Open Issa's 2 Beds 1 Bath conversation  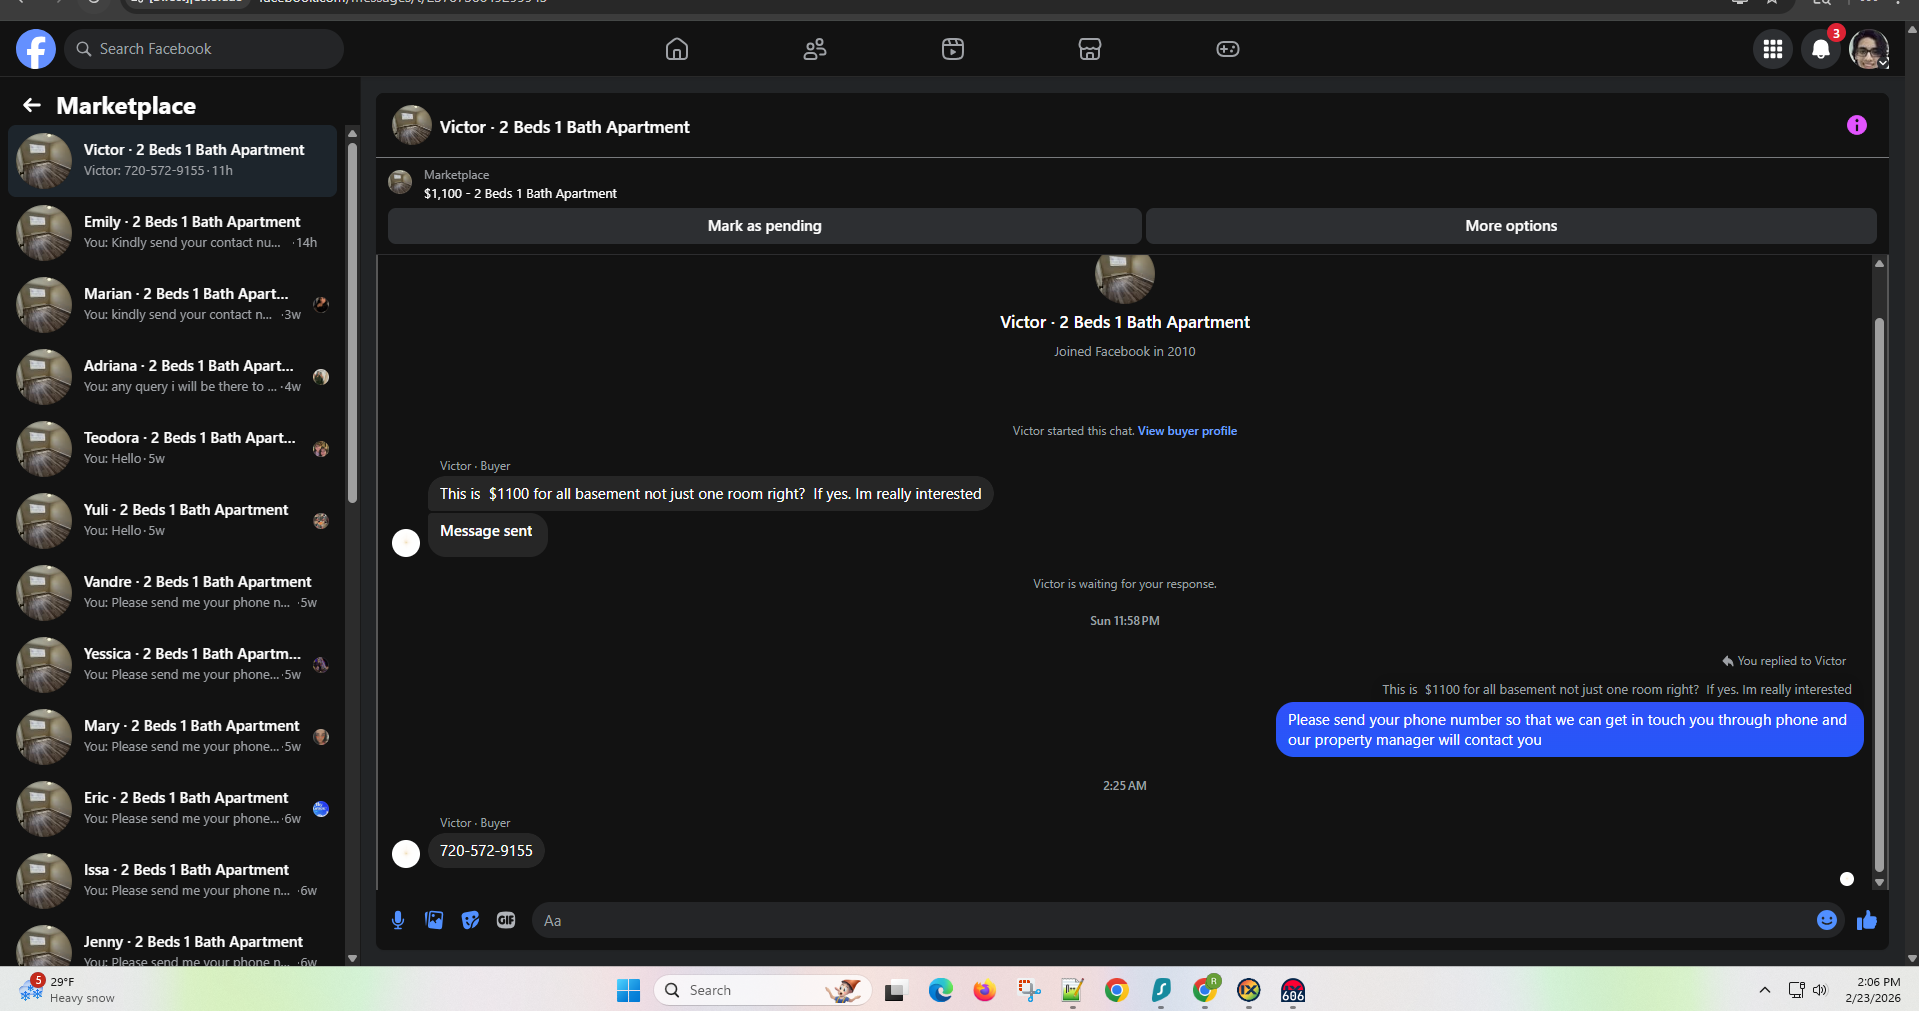click(x=172, y=880)
